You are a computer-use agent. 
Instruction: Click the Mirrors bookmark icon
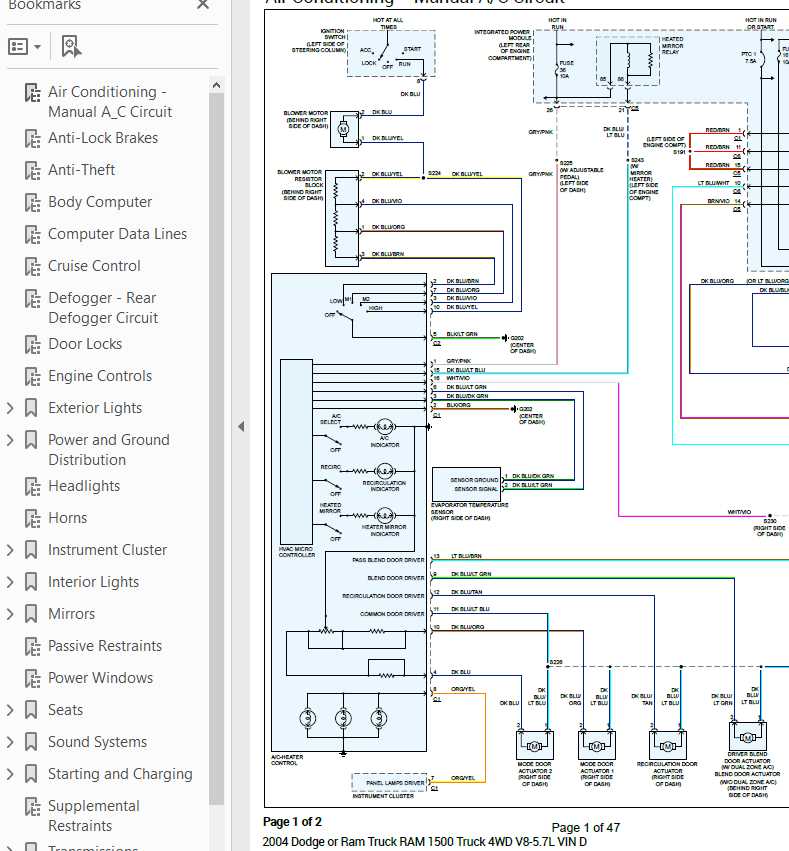31,614
